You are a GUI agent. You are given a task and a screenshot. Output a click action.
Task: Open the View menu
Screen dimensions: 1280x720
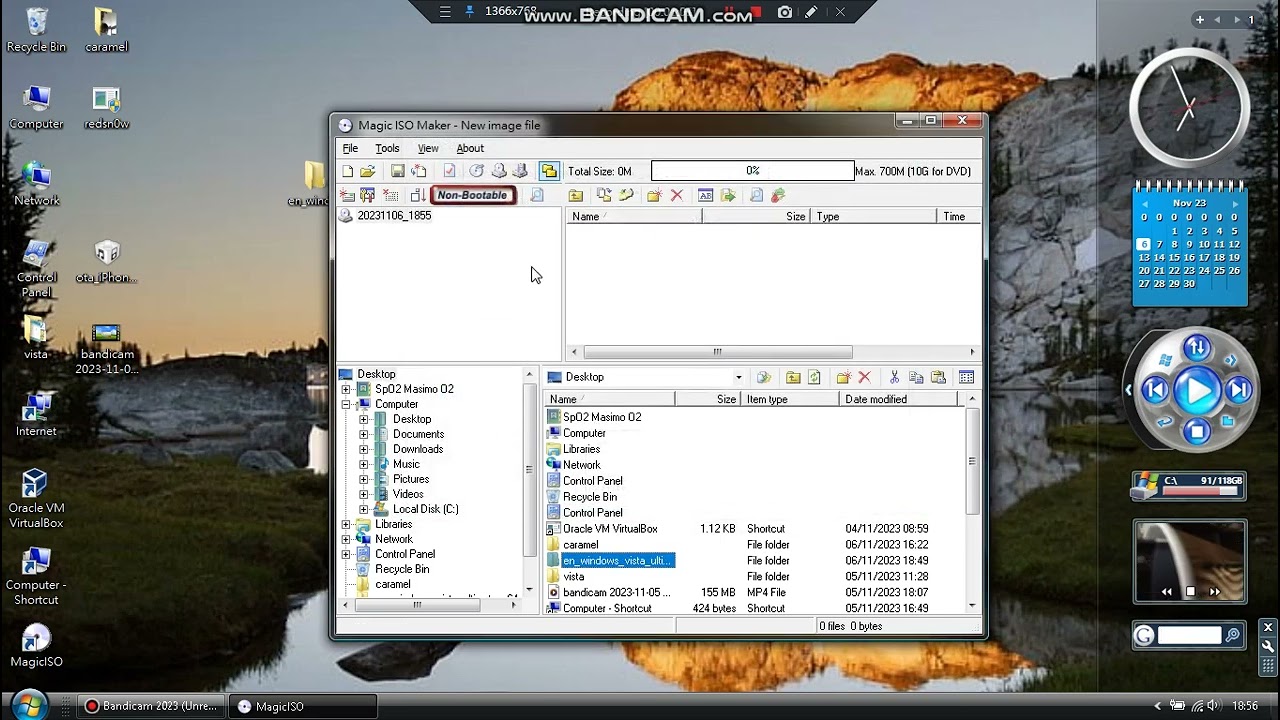click(428, 148)
